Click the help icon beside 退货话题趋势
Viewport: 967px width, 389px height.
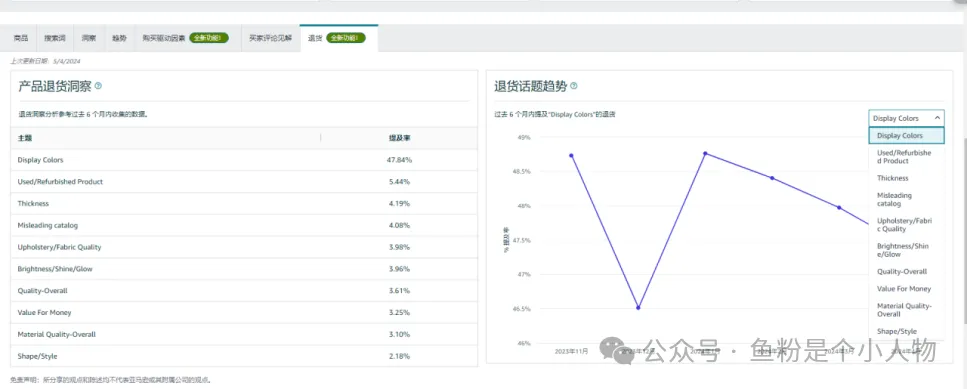click(574, 86)
